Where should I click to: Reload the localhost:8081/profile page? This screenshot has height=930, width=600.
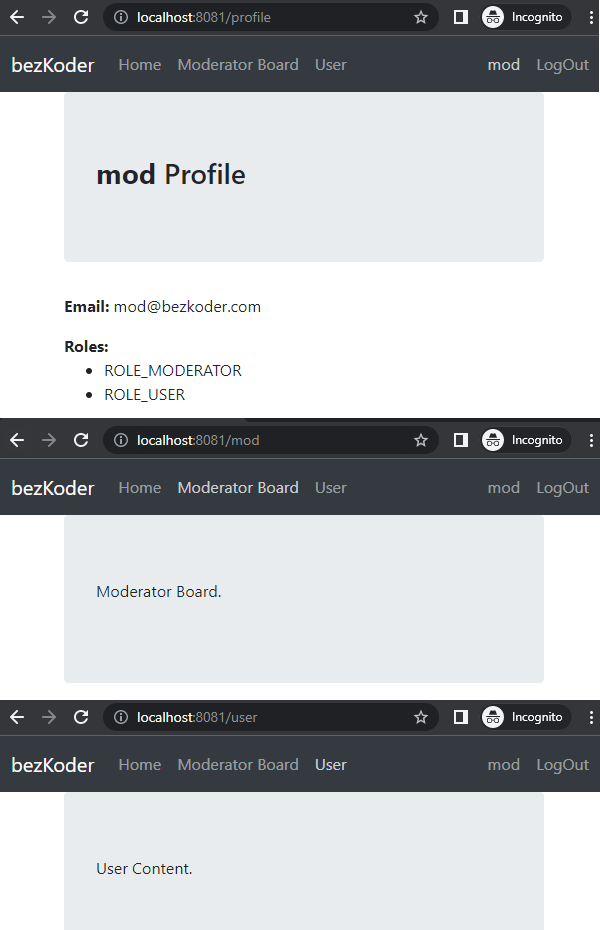(81, 17)
